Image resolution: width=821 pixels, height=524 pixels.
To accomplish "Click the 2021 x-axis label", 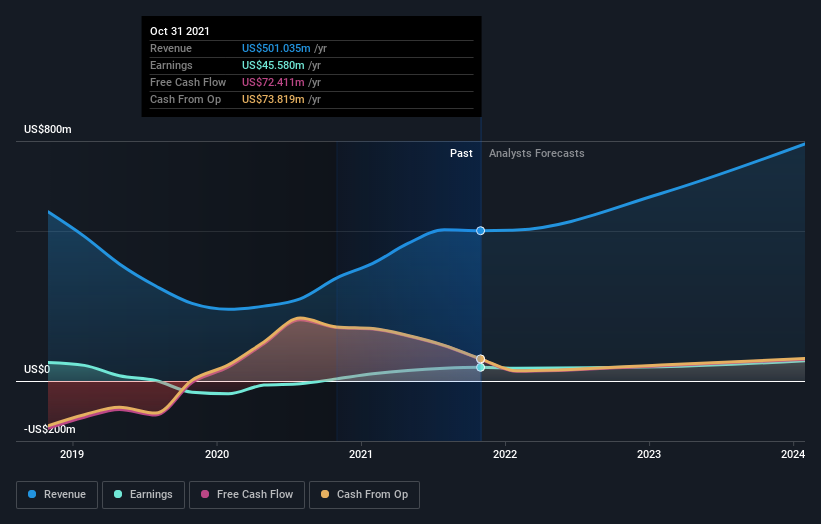I will (x=361, y=454).
